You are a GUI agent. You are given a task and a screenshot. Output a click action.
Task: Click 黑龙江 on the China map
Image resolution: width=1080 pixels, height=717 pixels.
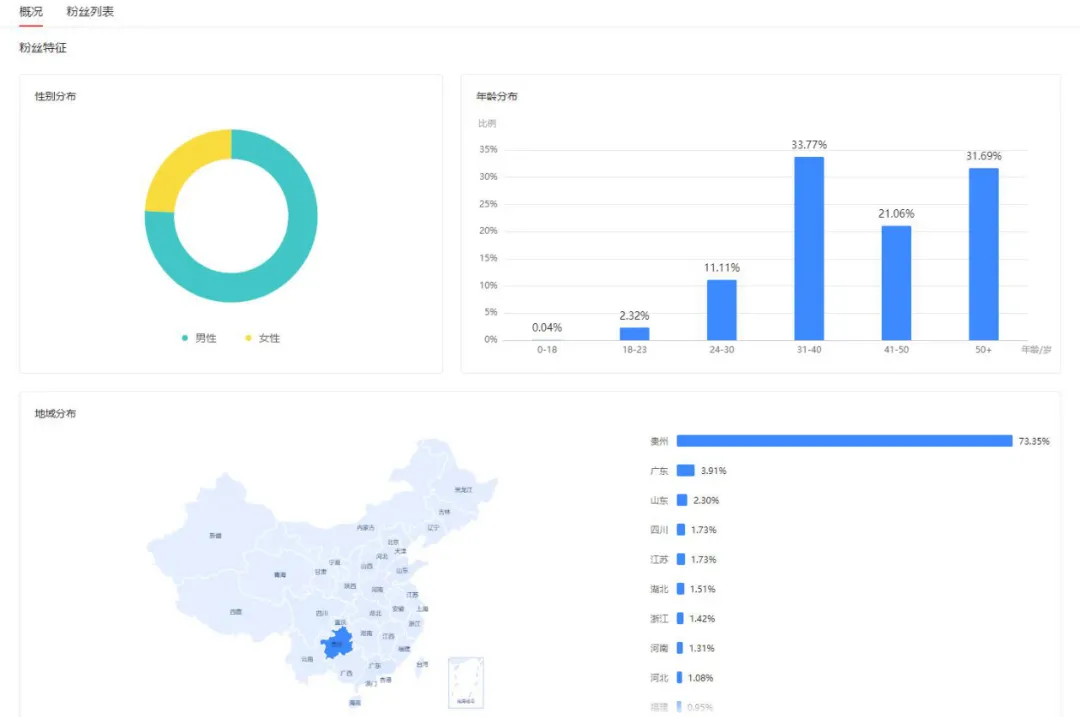[x=464, y=490]
